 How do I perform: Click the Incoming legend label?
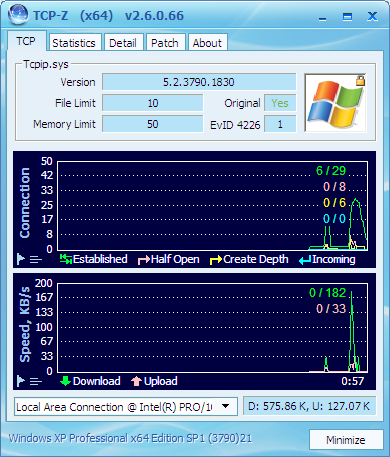click(334, 259)
